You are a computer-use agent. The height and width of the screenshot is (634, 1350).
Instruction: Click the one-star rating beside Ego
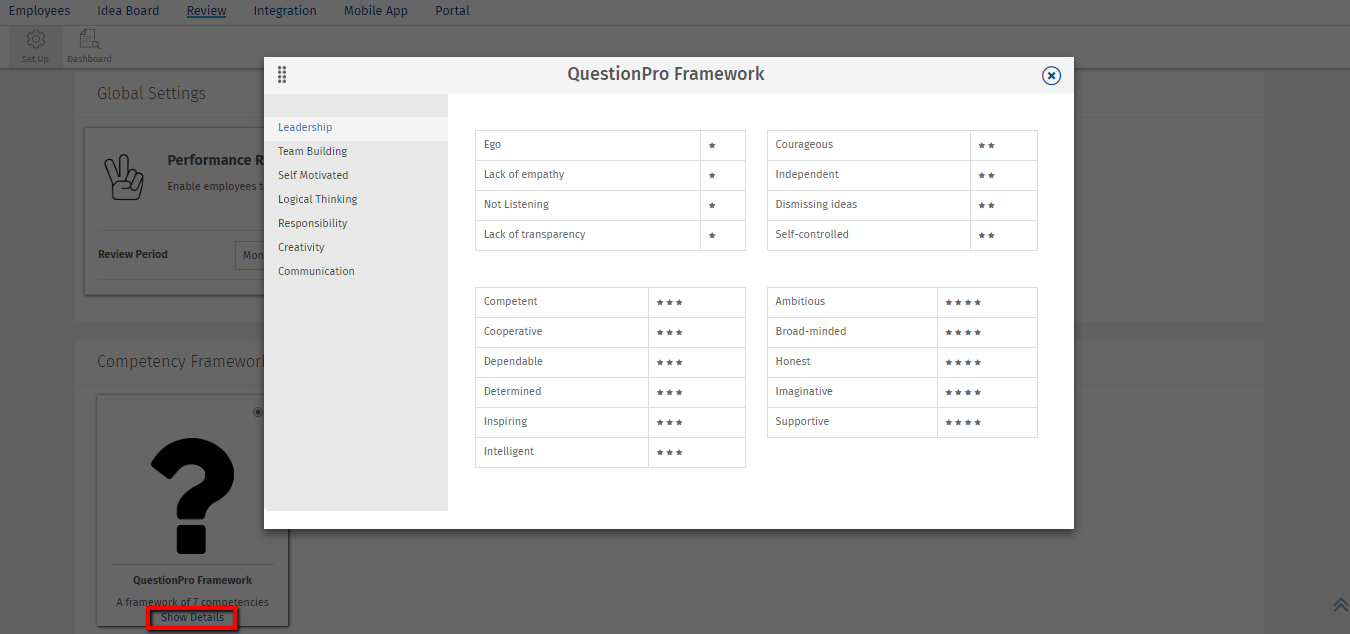712,146
